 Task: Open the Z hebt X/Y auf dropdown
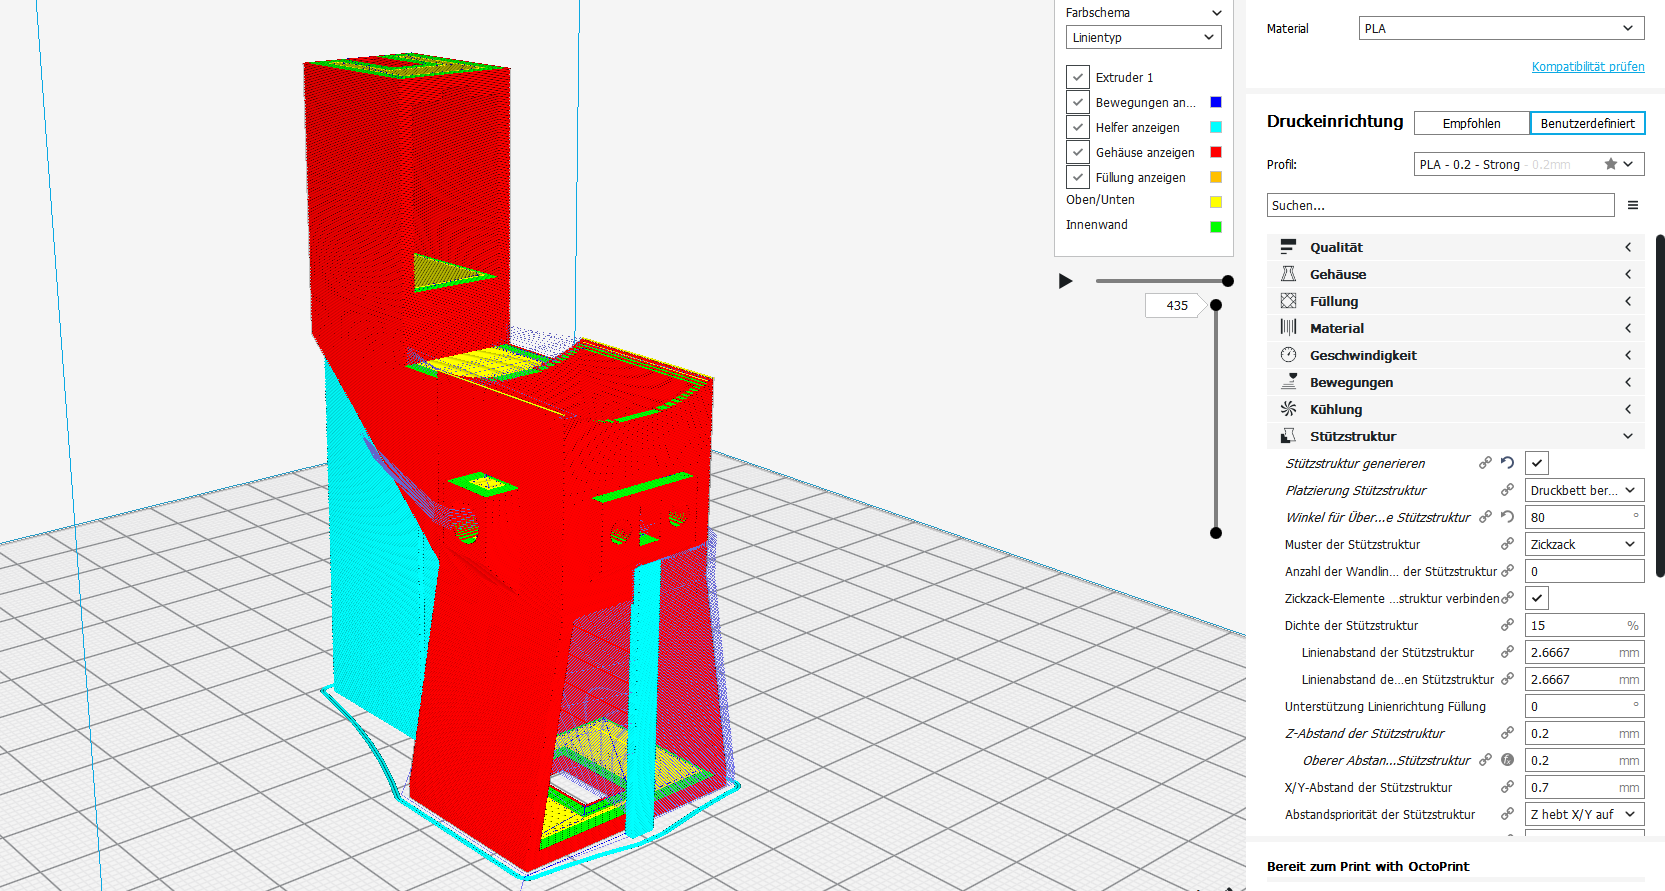pyautogui.click(x=1585, y=814)
